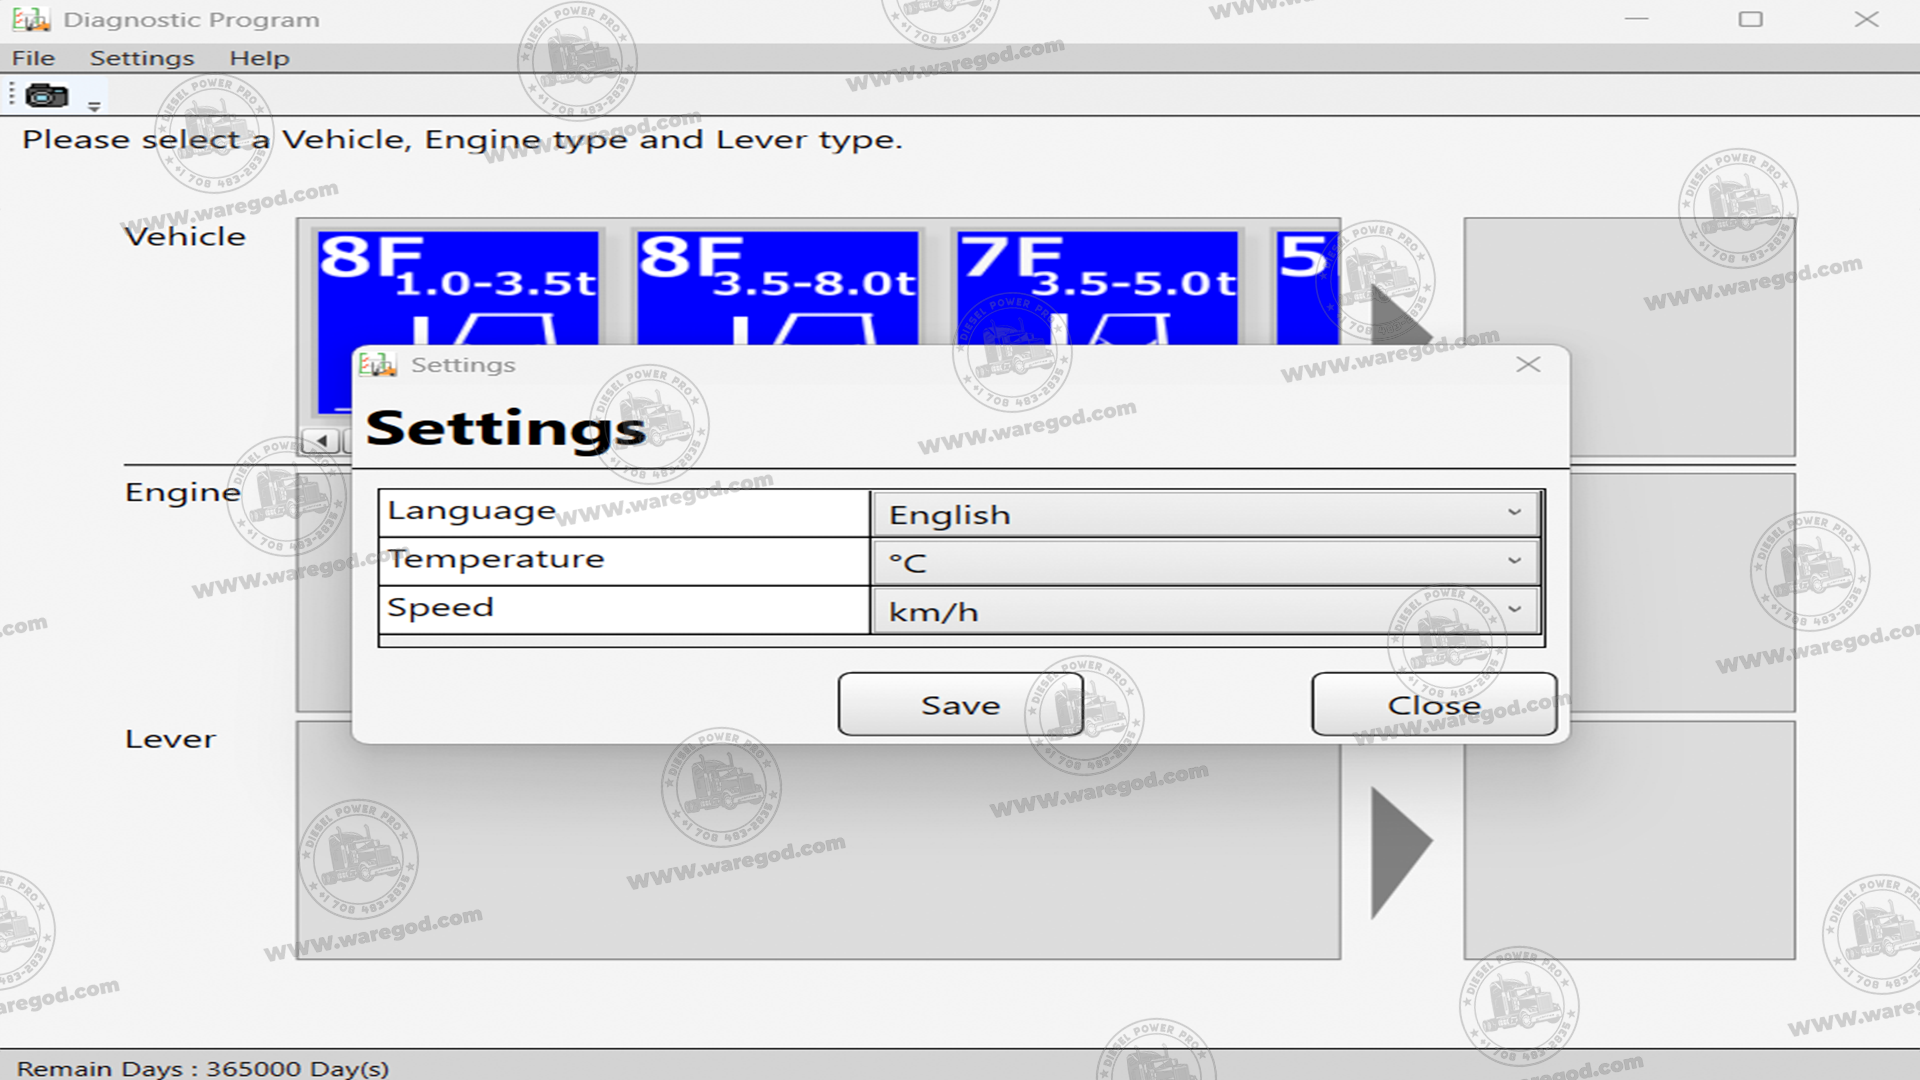Open the Help menu
Image resolution: width=1920 pixels, height=1080 pixels.
tap(259, 58)
